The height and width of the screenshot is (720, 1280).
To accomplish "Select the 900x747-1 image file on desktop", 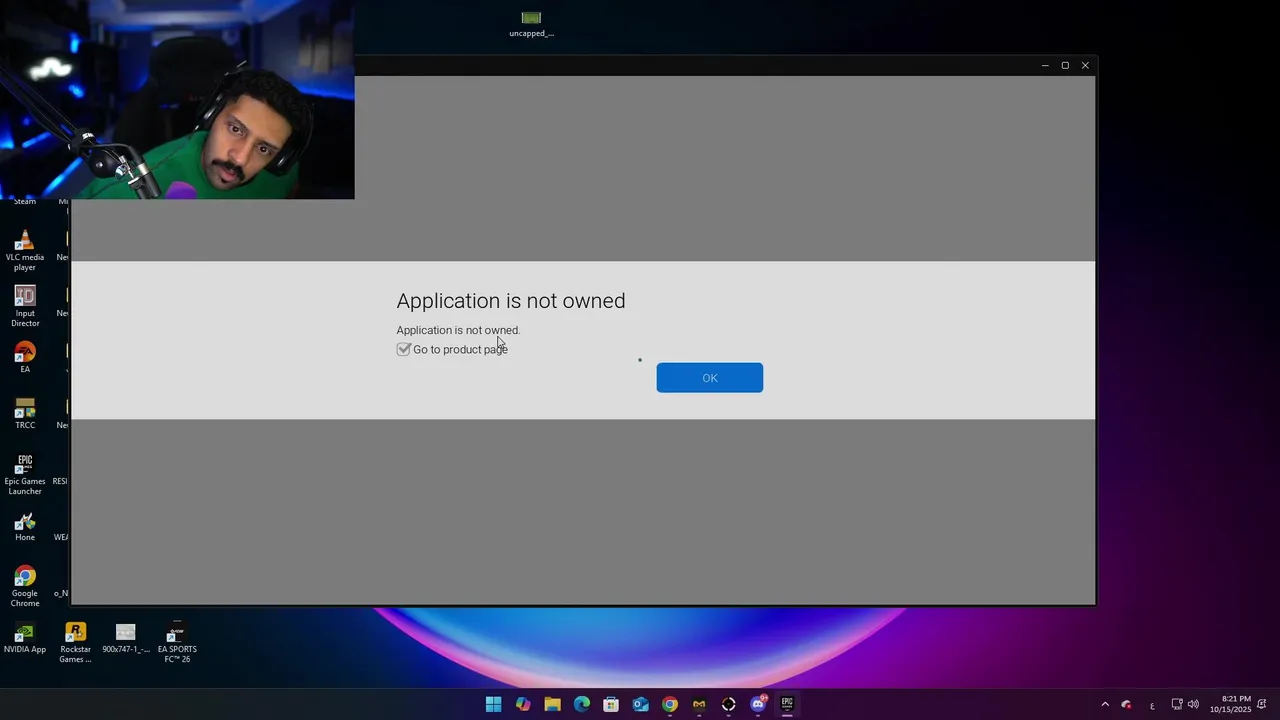I will pos(126,638).
